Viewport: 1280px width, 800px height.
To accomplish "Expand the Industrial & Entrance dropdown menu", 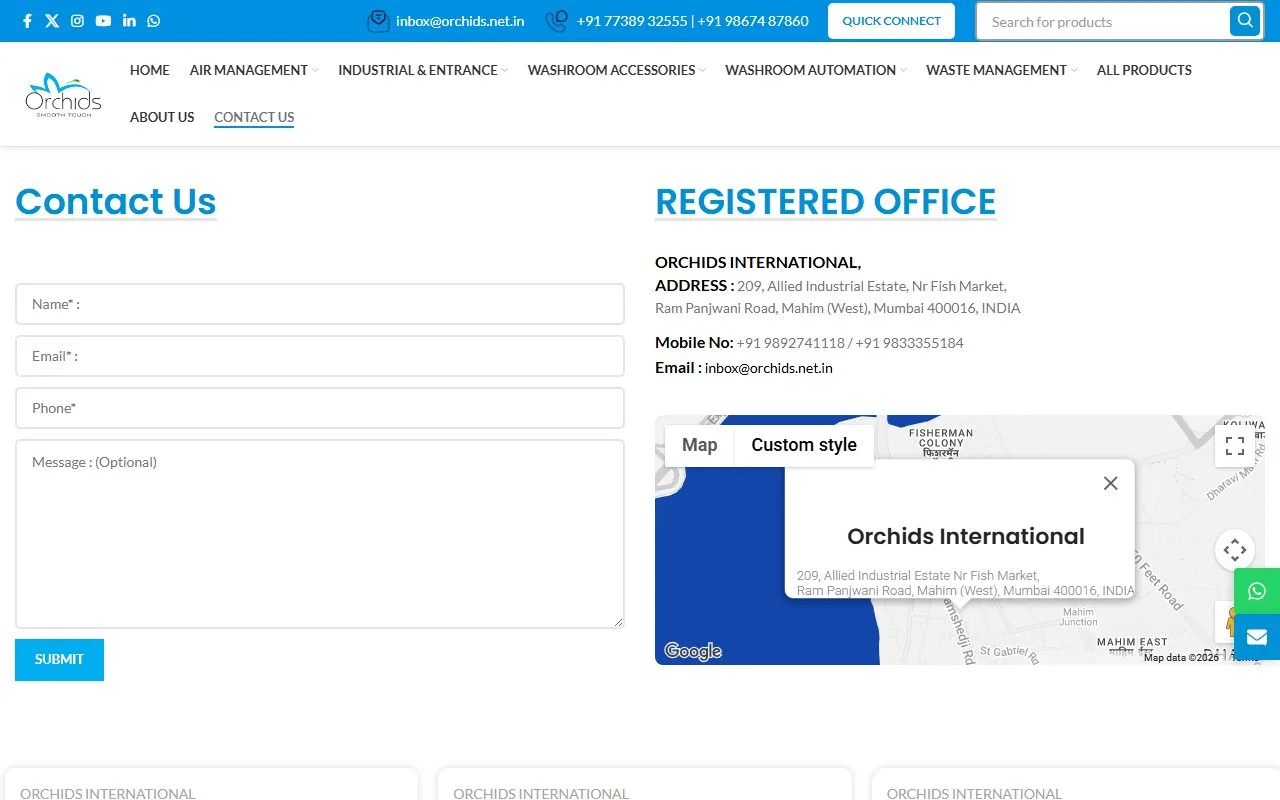I will [423, 70].
